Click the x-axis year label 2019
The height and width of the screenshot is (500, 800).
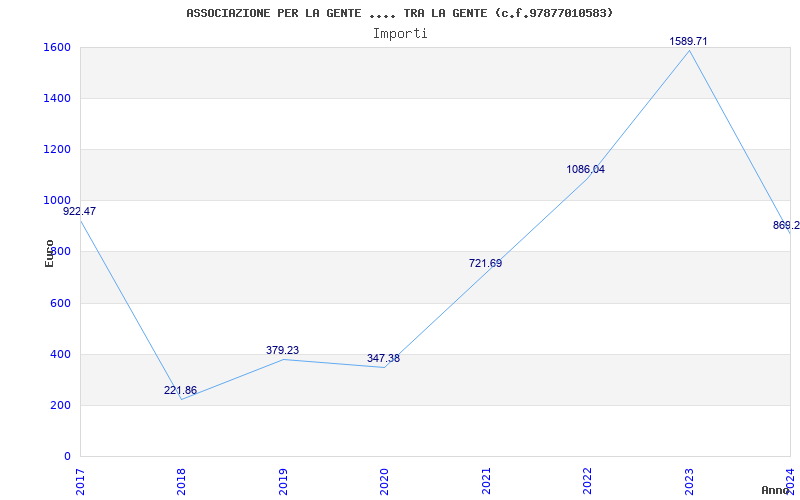[x=283, y=481]
